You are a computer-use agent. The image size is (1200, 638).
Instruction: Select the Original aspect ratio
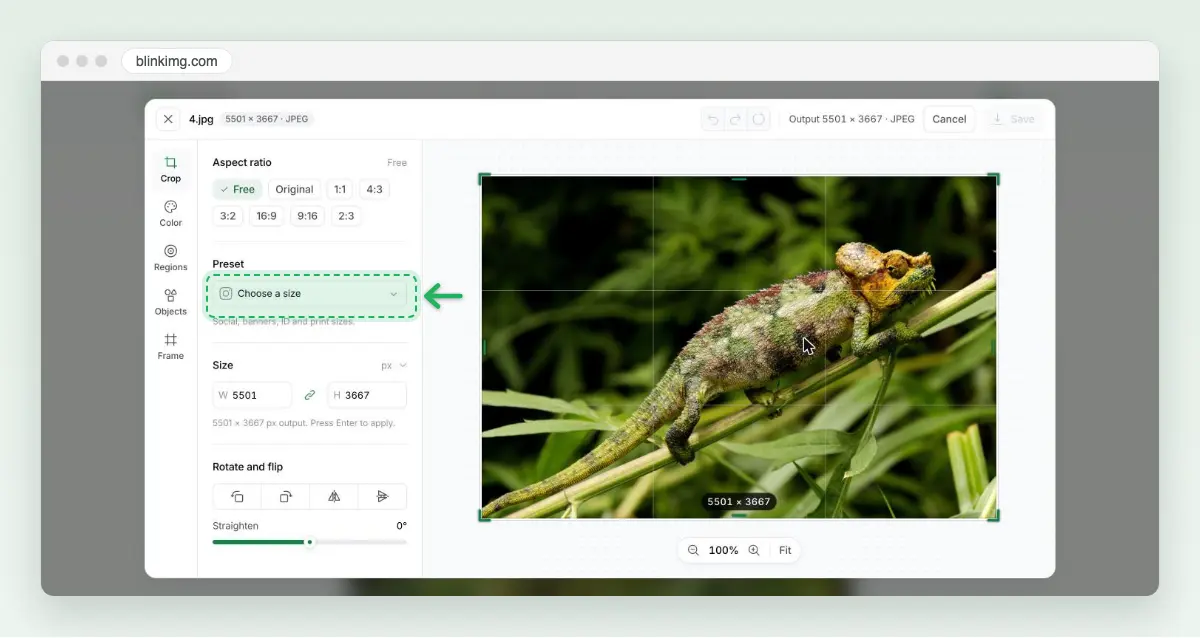tap(294, 189)
